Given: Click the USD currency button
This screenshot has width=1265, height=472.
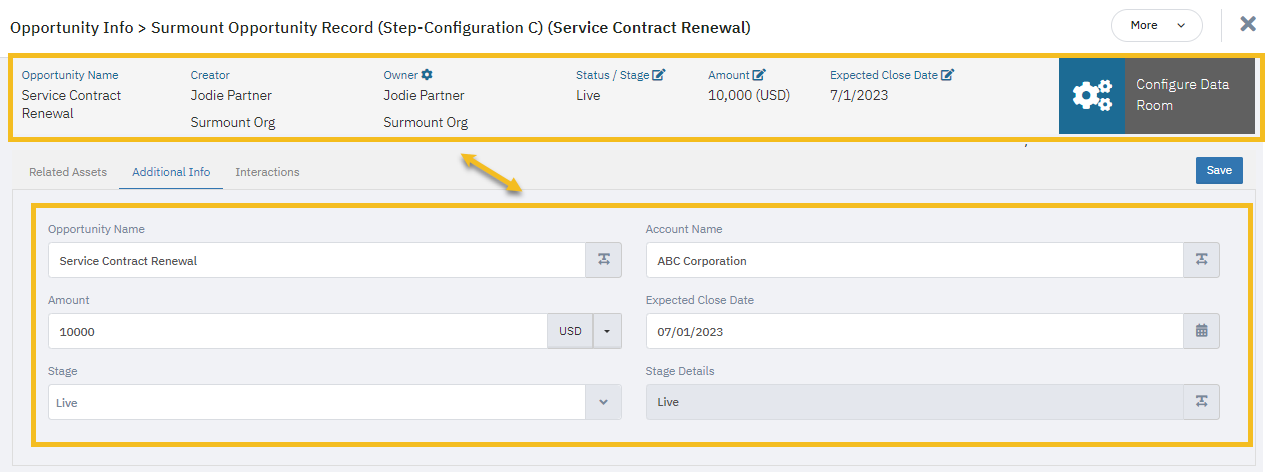Looking at the screenshot, I should (570, 331).
